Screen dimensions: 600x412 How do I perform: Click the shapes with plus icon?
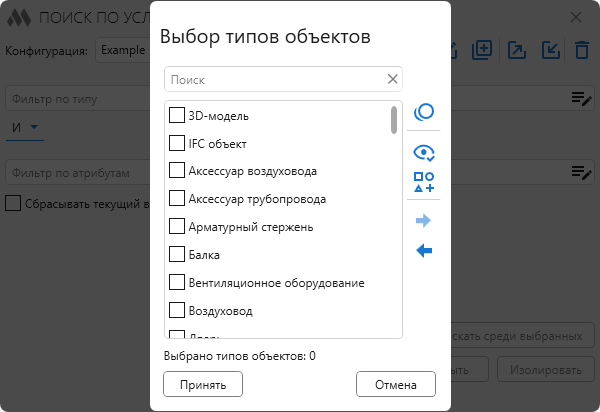(424, 182)
